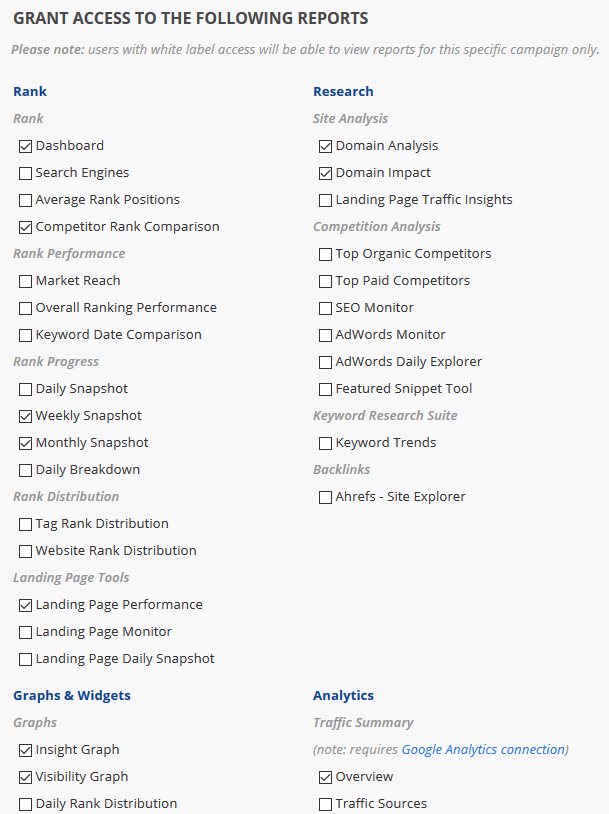609x814 pixels.
Task: Enable Tag Rank Distribution checkbox
Action: click(x=26, y=524)
